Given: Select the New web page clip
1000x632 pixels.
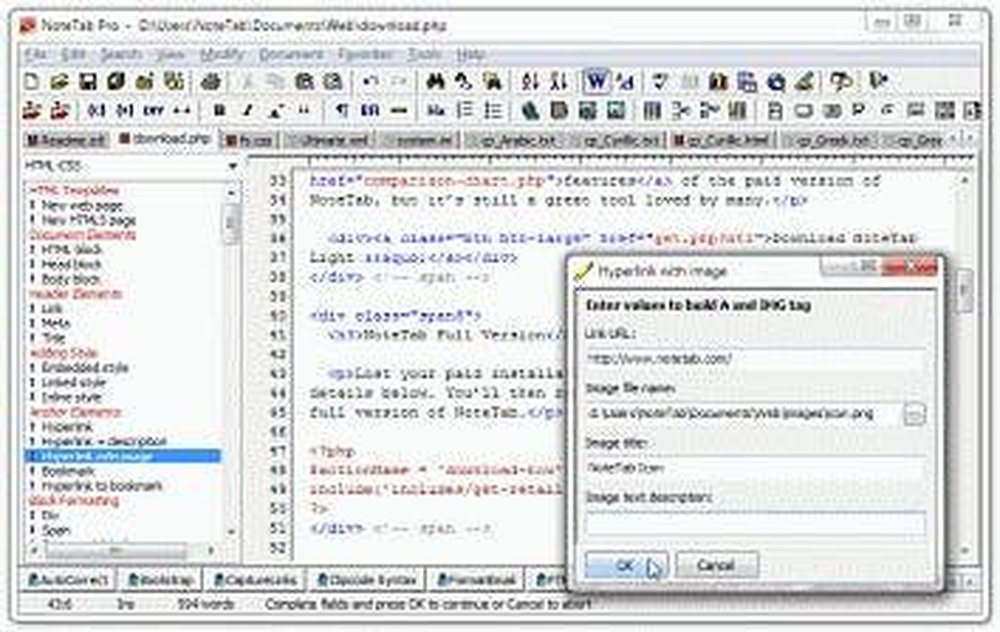Looking at the screenshot, I should (x=81, y=206).
